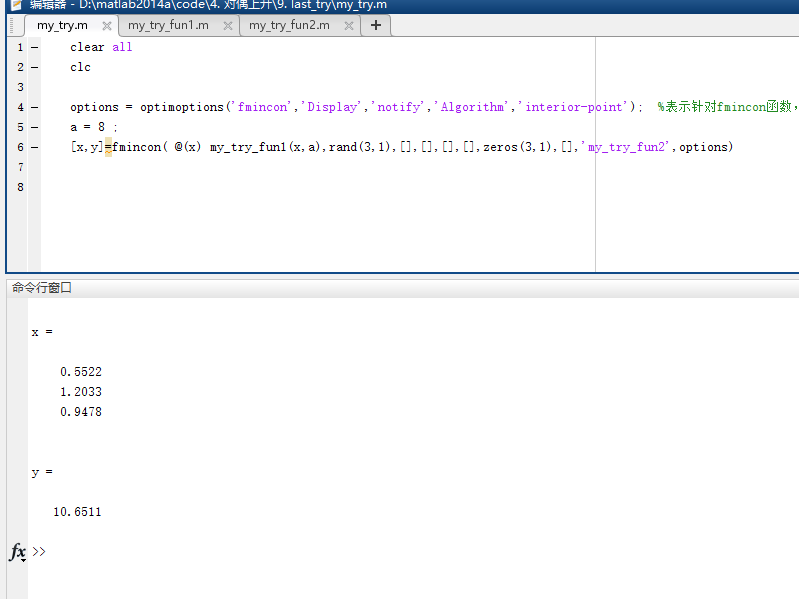Image resolution: width=799 pixels, height=599 pixels.
Task: Switch to the my_try_fun2.m tab
Action: pyautogui.click(x=289, y=25)
